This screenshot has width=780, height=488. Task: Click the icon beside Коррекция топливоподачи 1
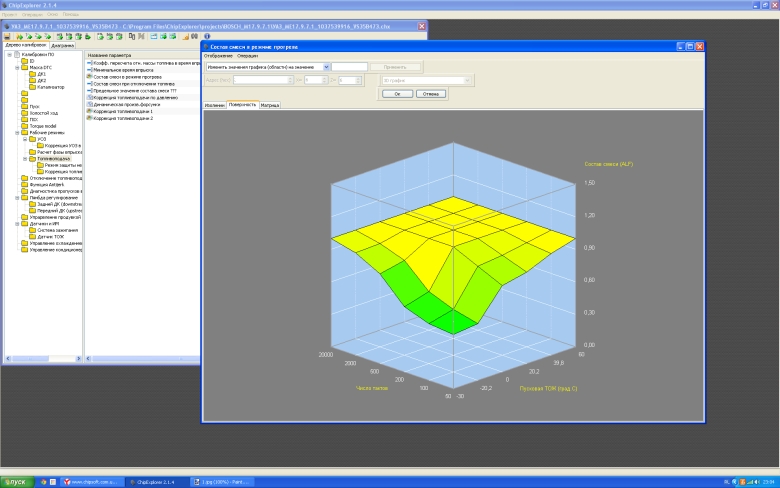click(90, 111)
